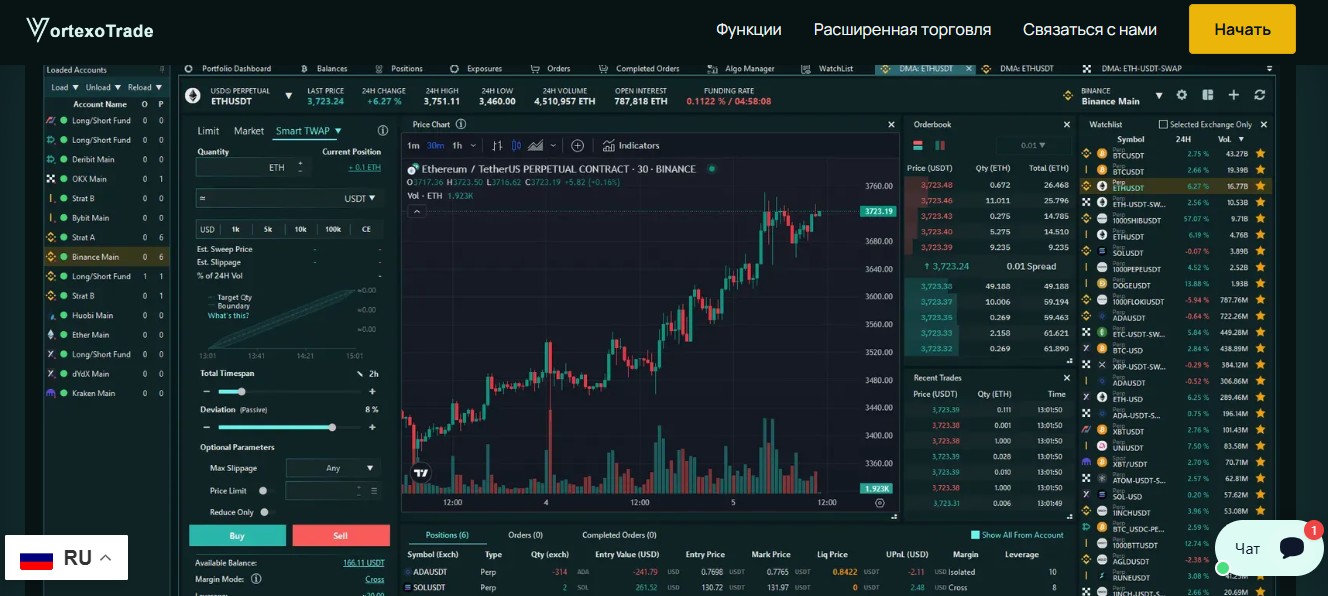Click the 1k quick amount button
The height and width of the screenshot is (596, 1328).
pyautogui.click(x=235, y=229)
